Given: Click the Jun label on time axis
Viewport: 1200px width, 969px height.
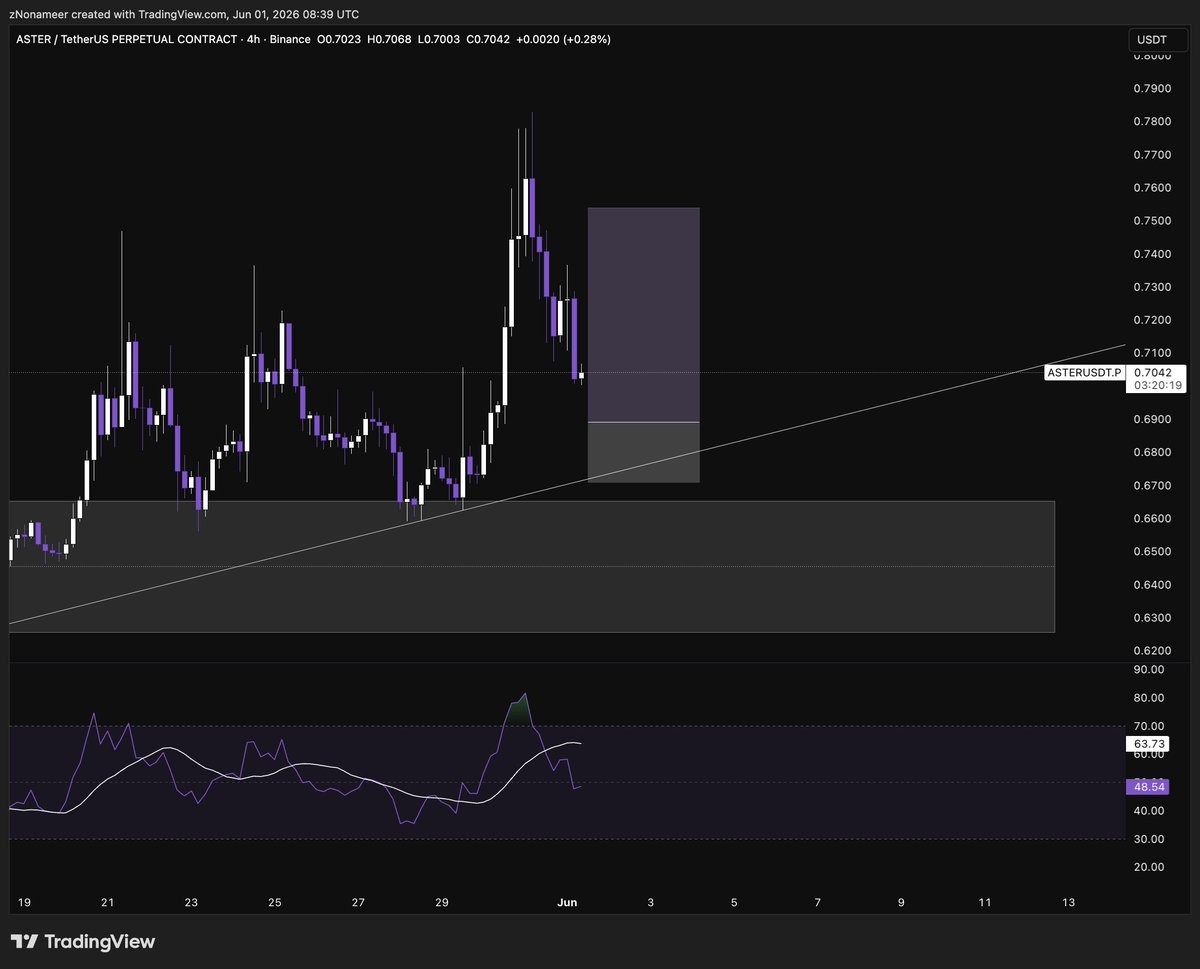Looking at the screenshot, I should [567, 902].
